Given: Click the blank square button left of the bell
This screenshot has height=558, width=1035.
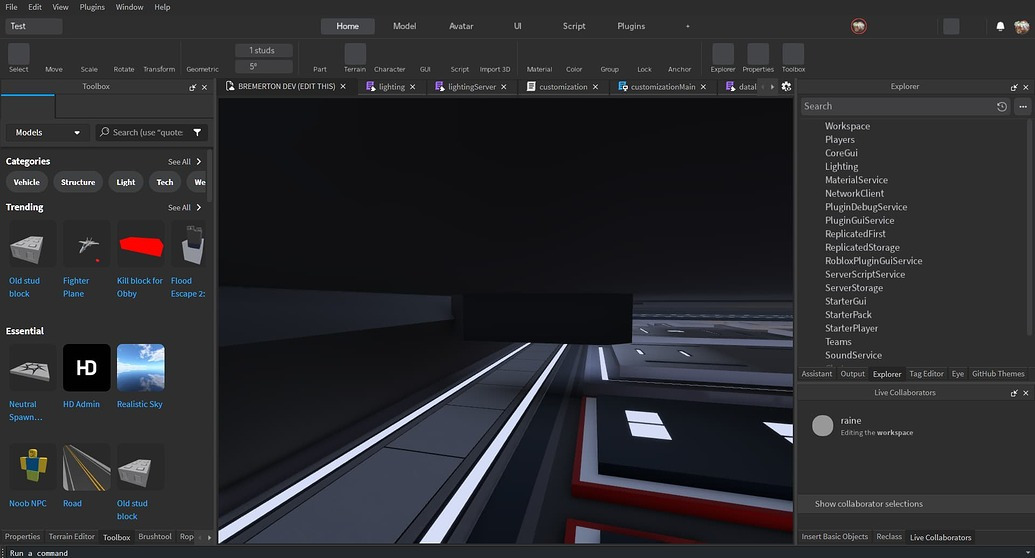Looking at the screenshot, I should tap(951, 26).
